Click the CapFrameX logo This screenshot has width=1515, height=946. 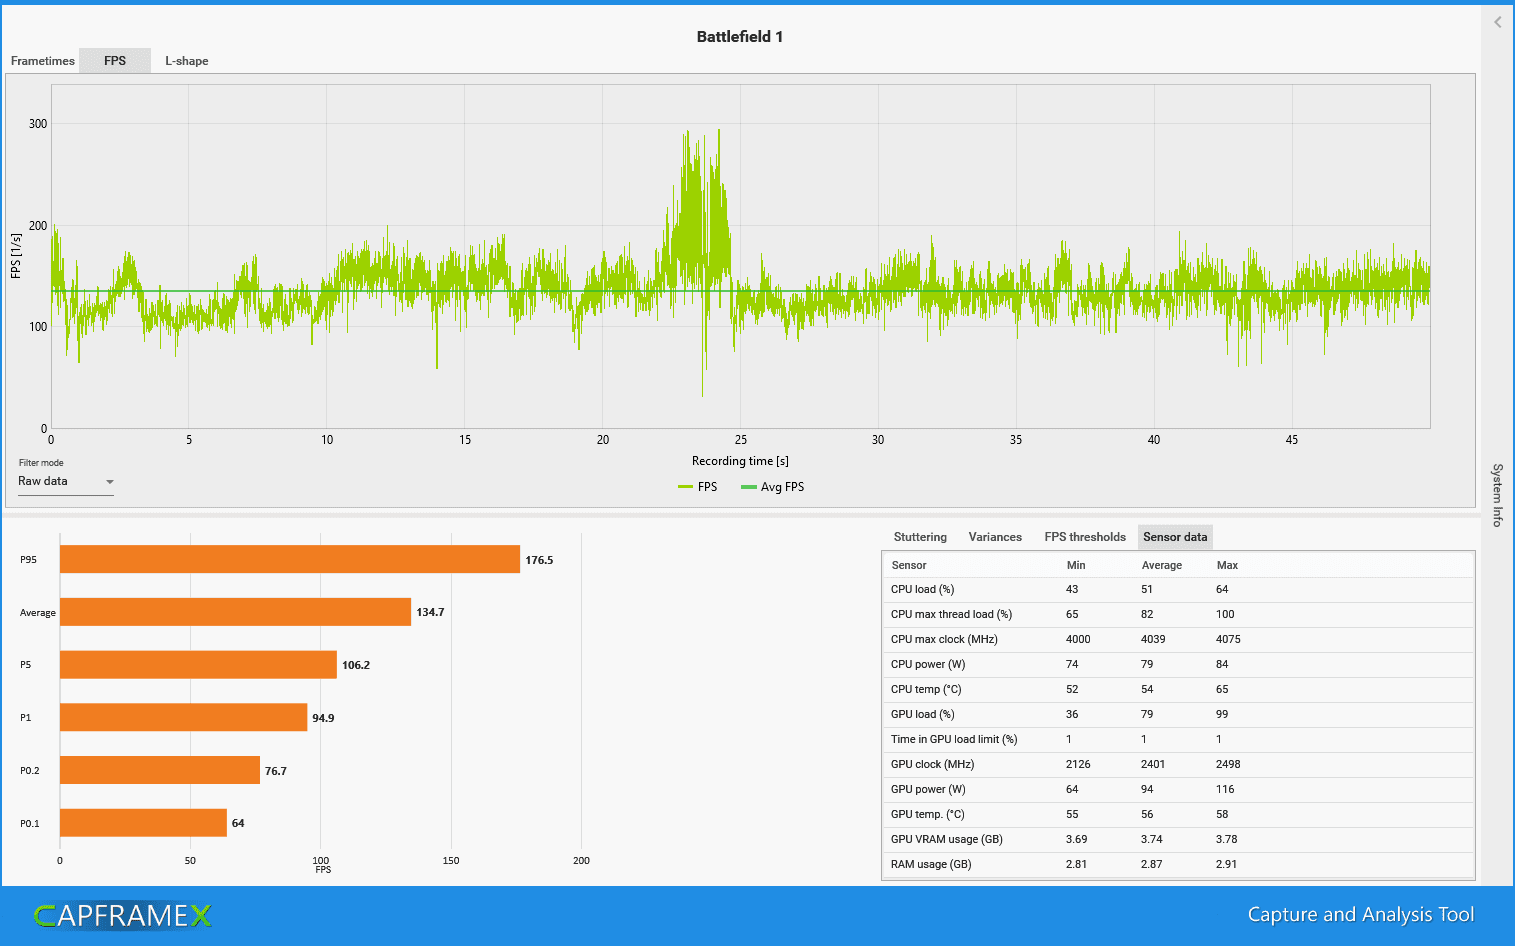122,915
